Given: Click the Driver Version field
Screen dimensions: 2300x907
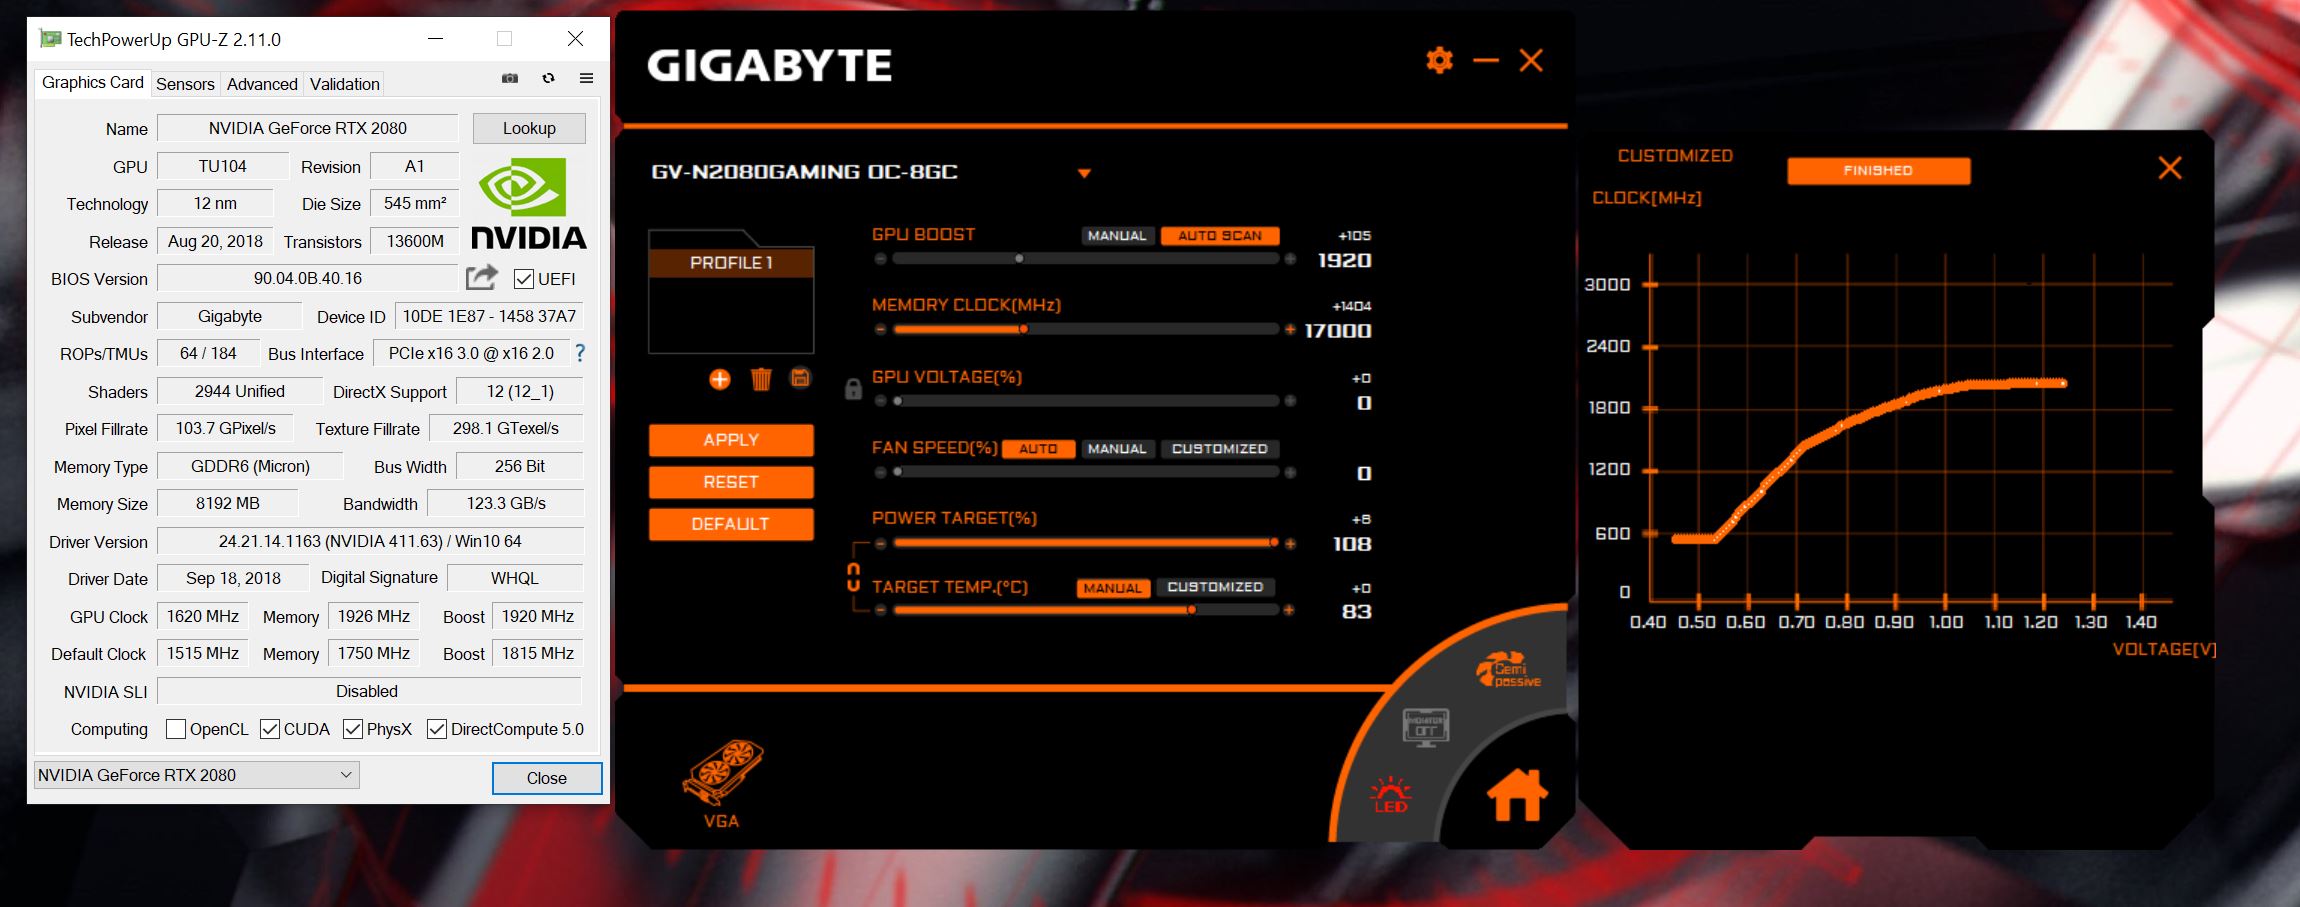Looking at the screenshot, I should tap(370, 541).
